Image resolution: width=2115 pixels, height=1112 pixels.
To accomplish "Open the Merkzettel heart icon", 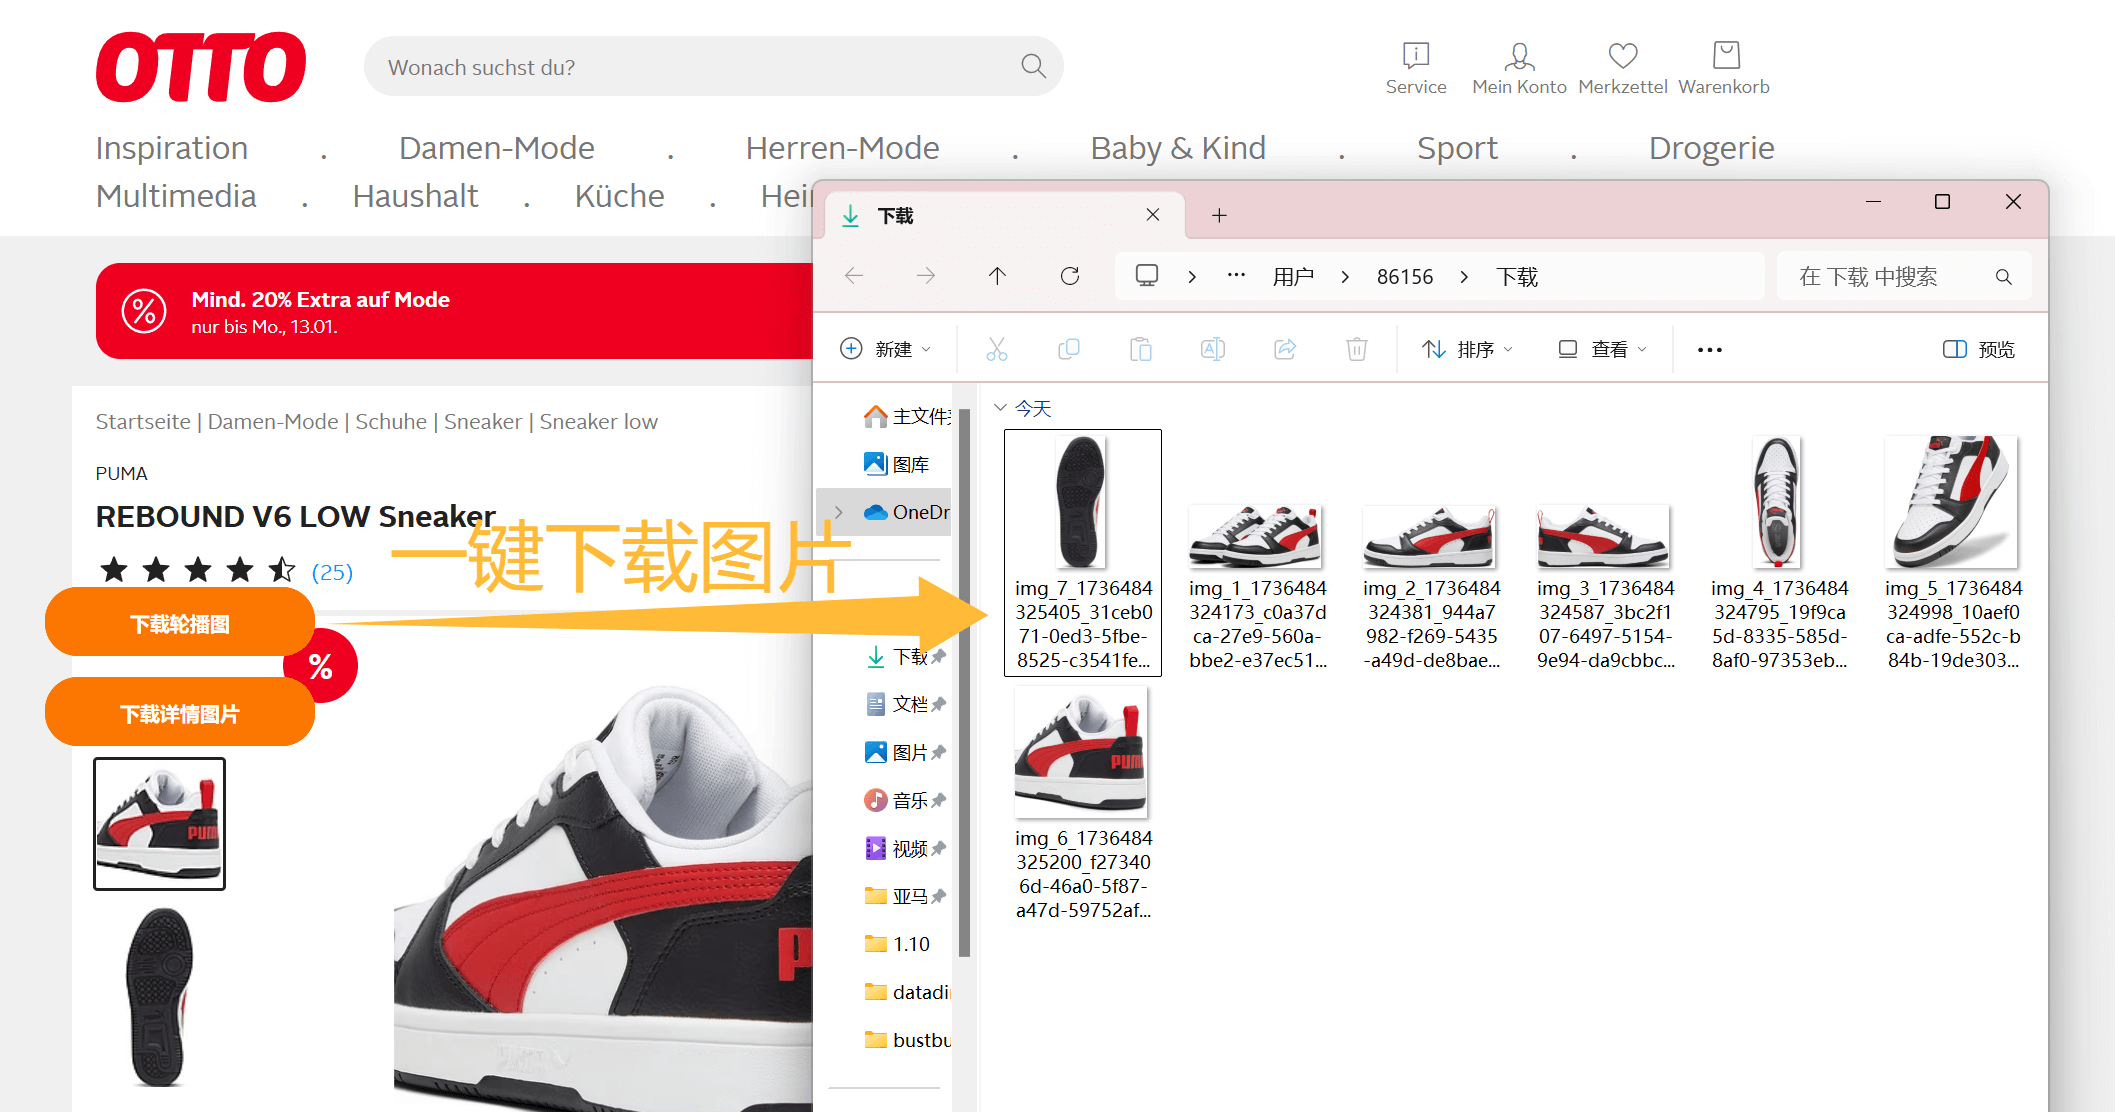I will point(1623,68).
